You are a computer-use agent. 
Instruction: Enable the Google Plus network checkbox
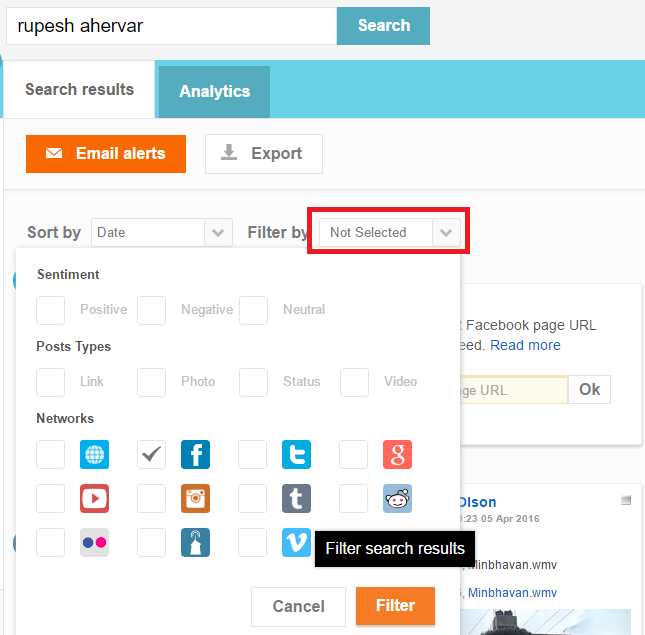(x=353, y=454)
